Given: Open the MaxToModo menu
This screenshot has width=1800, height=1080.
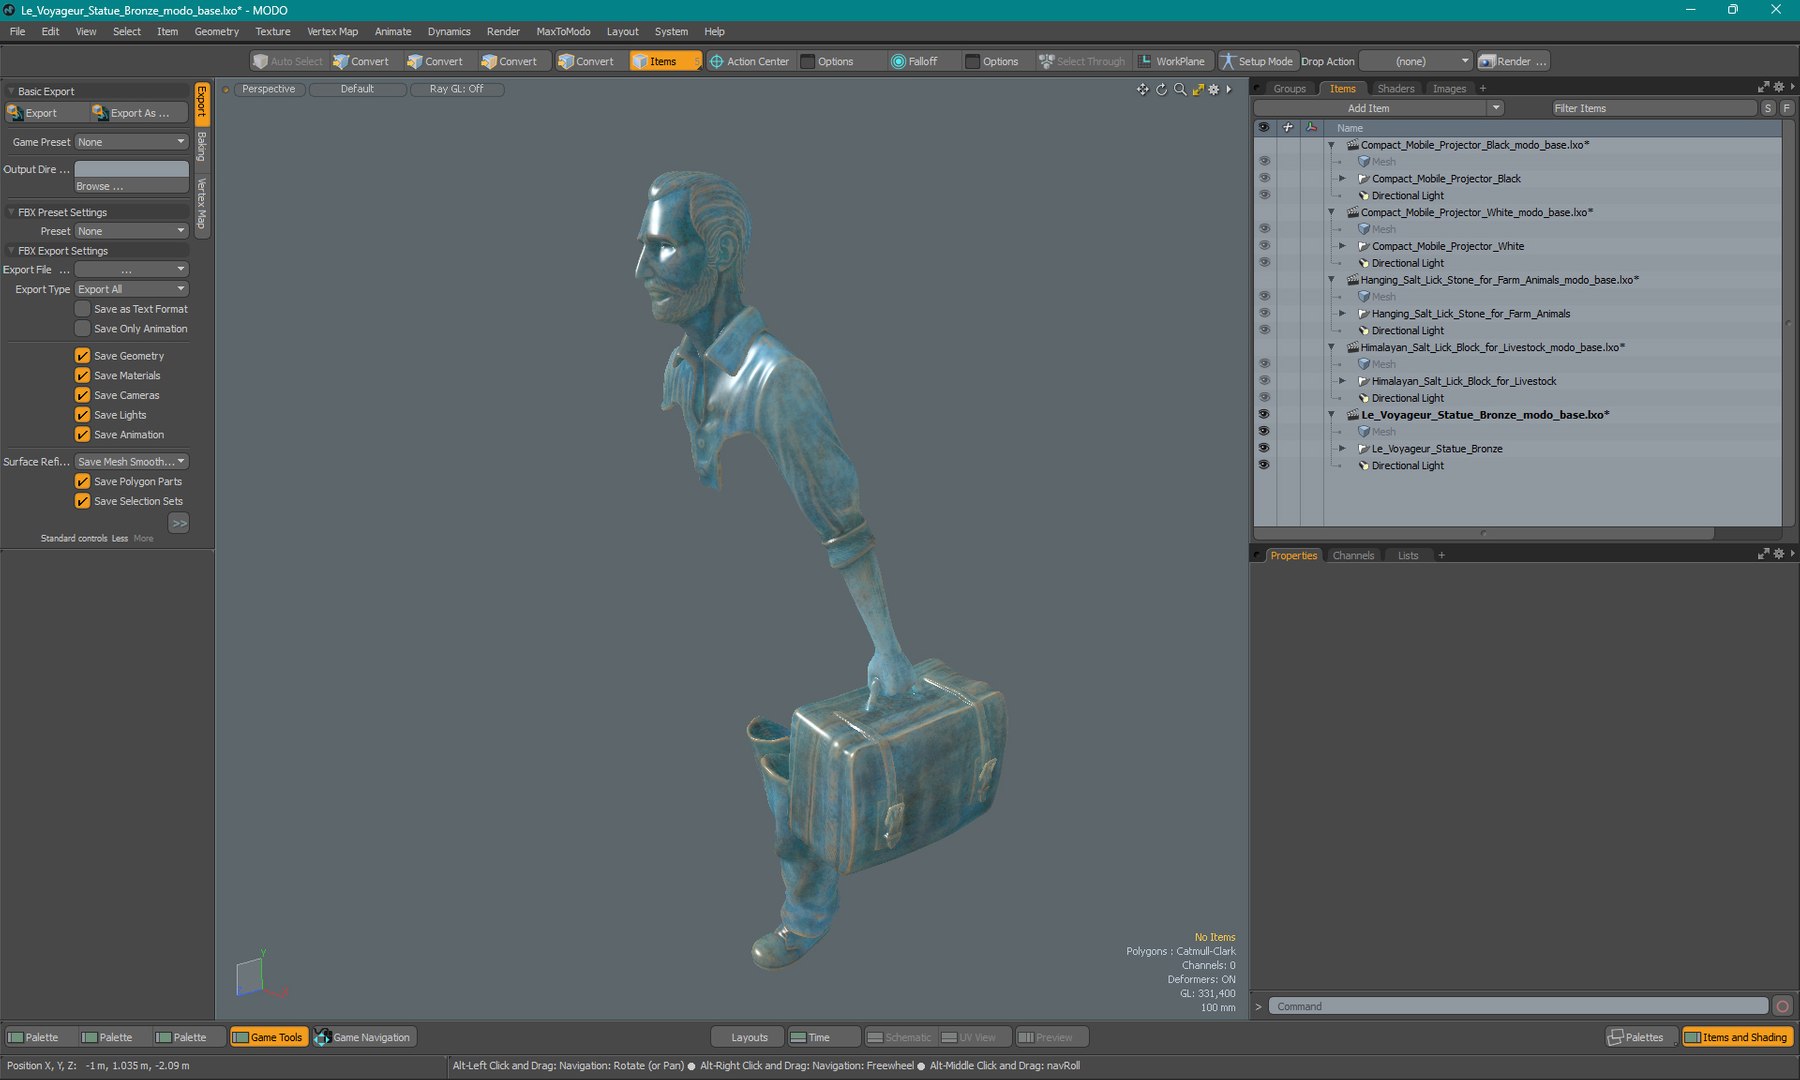Looking at the screenshot, I should (x=563, y=31).
